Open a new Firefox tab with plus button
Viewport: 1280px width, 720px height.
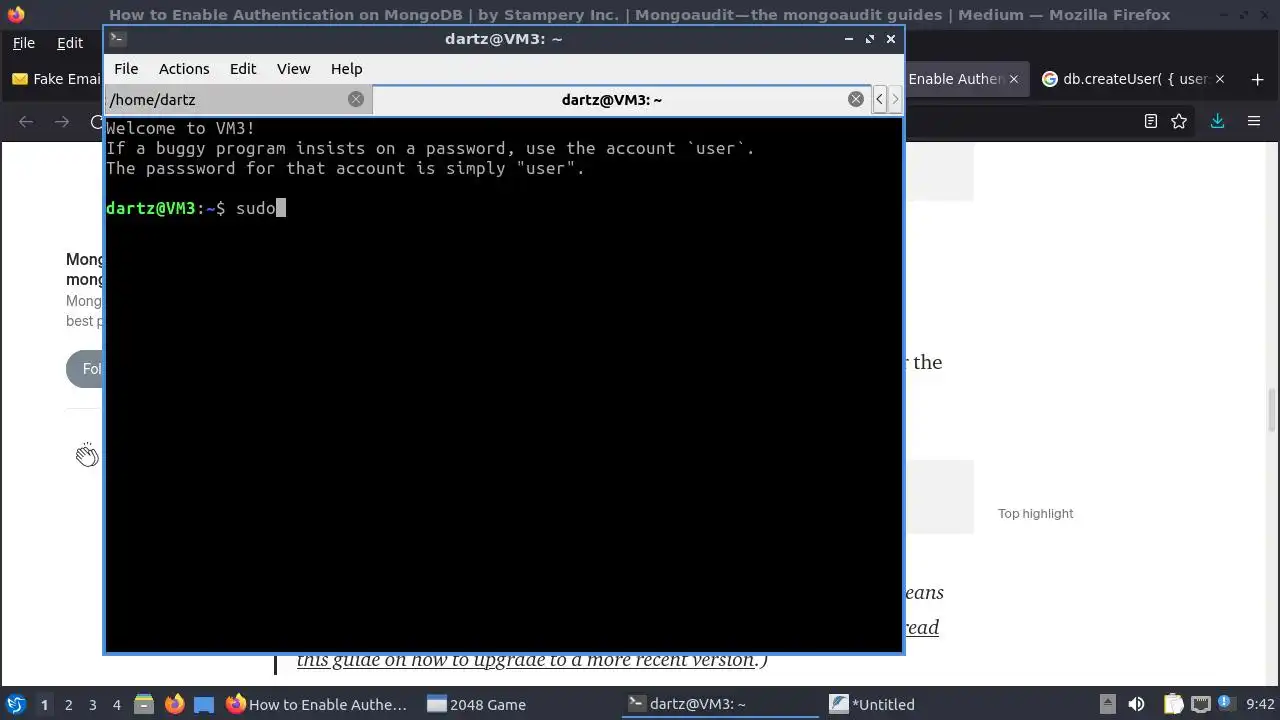coord(1257,79)
